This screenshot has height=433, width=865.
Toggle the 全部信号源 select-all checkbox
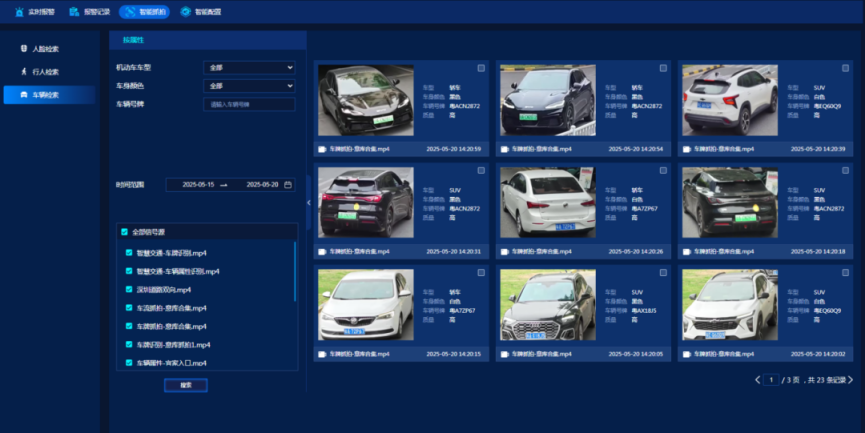click(124, 232)
